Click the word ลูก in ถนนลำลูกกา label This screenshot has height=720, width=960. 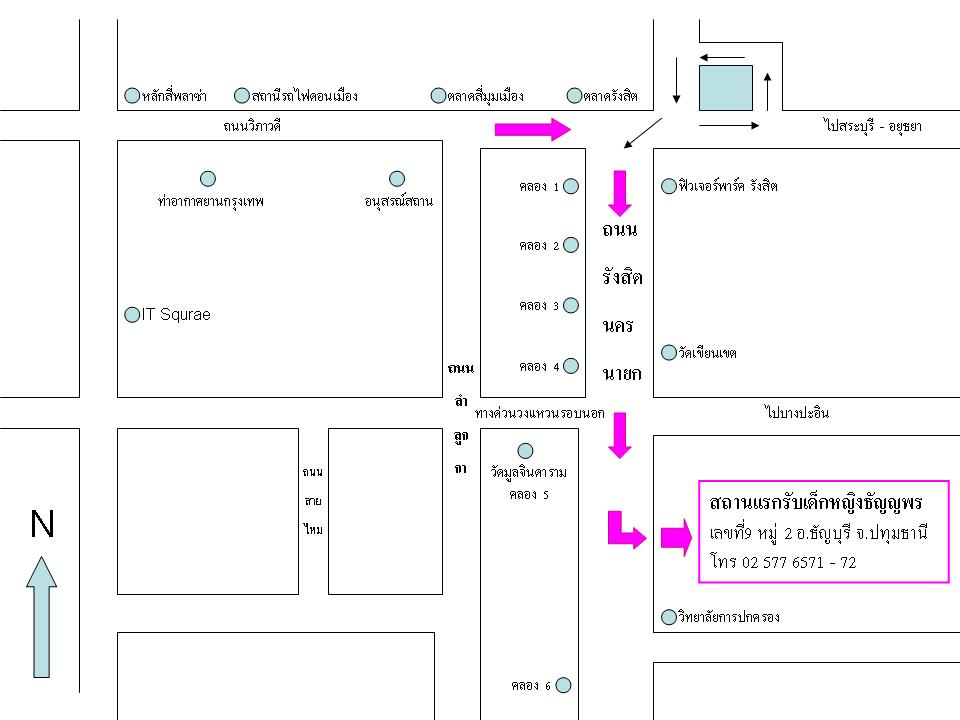pos(461,437)
